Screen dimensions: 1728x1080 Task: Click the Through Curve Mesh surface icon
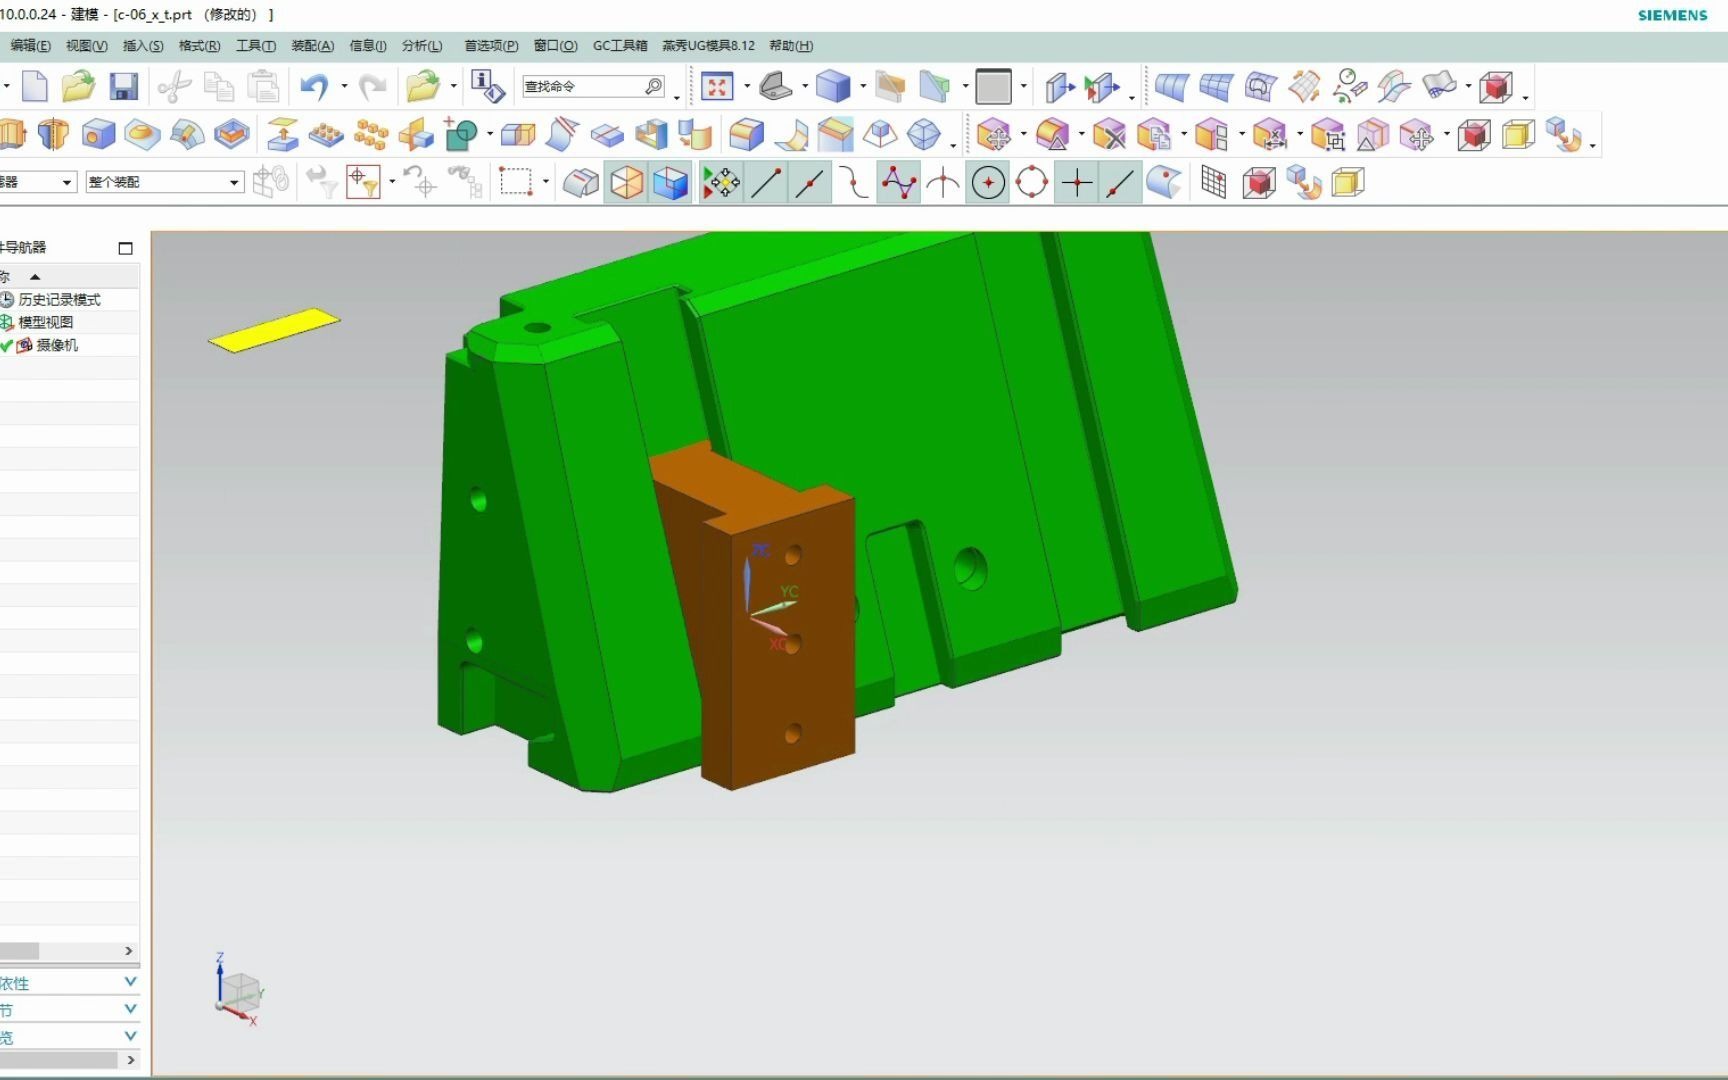1215,87
